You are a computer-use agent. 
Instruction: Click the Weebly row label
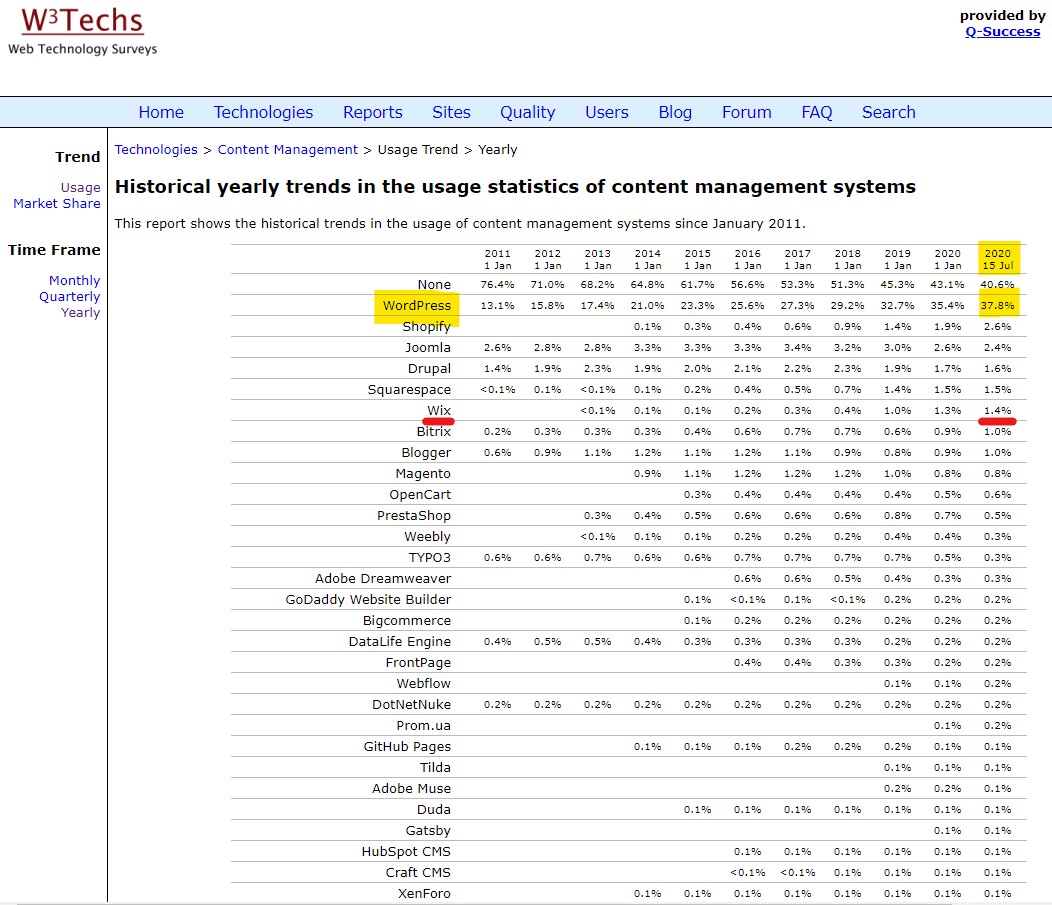(427, 537)
